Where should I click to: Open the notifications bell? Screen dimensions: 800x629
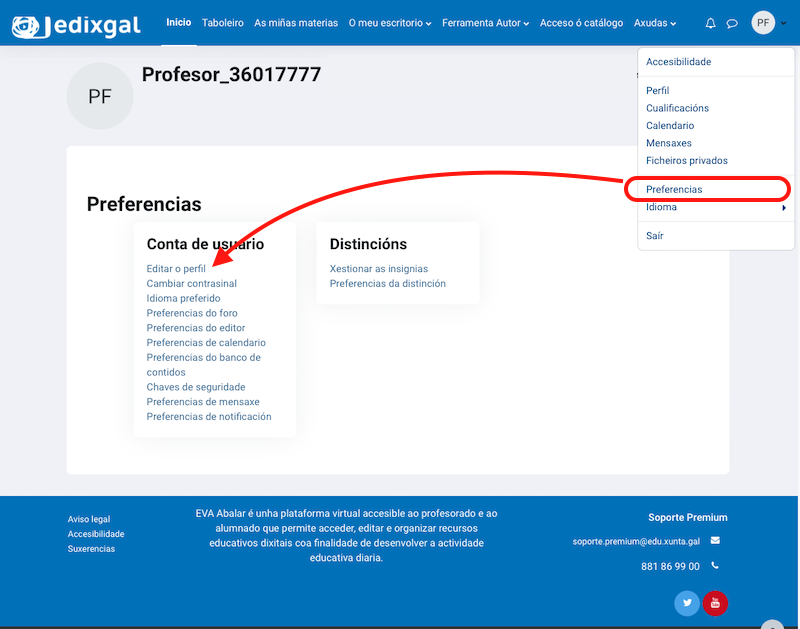pyautogui.click(x=710, y=21)
